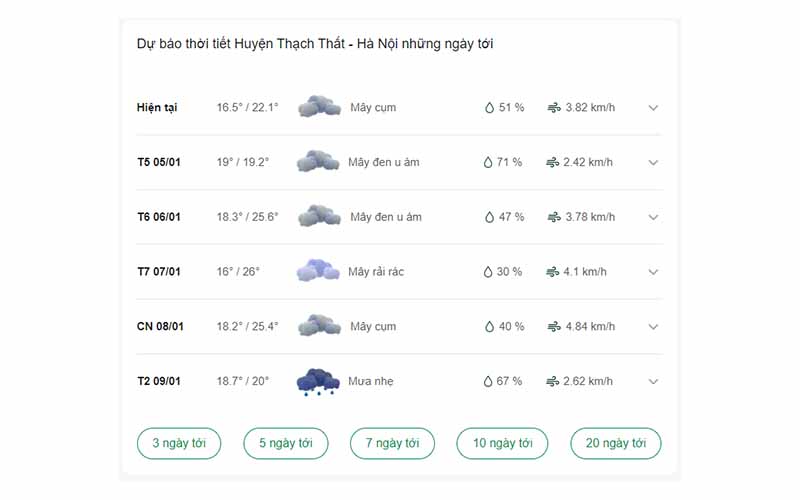This screenshot has height=500, width=800.
Task: Show the 5 ngày tới forecast
Action: click(x=286, y=443)
